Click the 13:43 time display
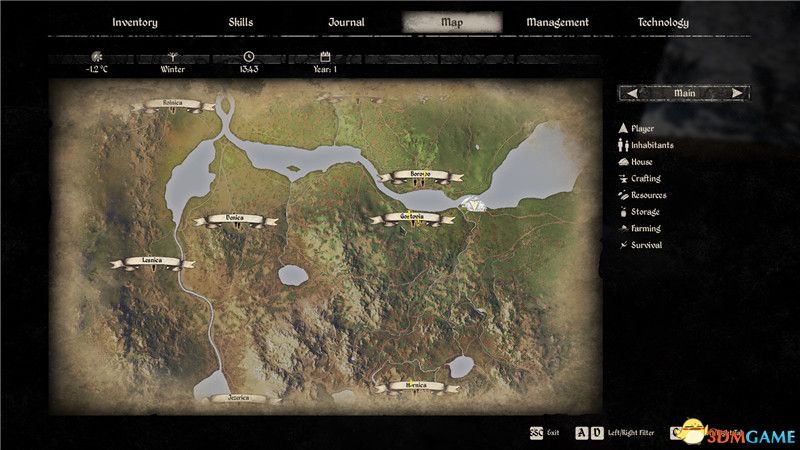800x450 pixels. pyautogui.click(x=248, y=69)
